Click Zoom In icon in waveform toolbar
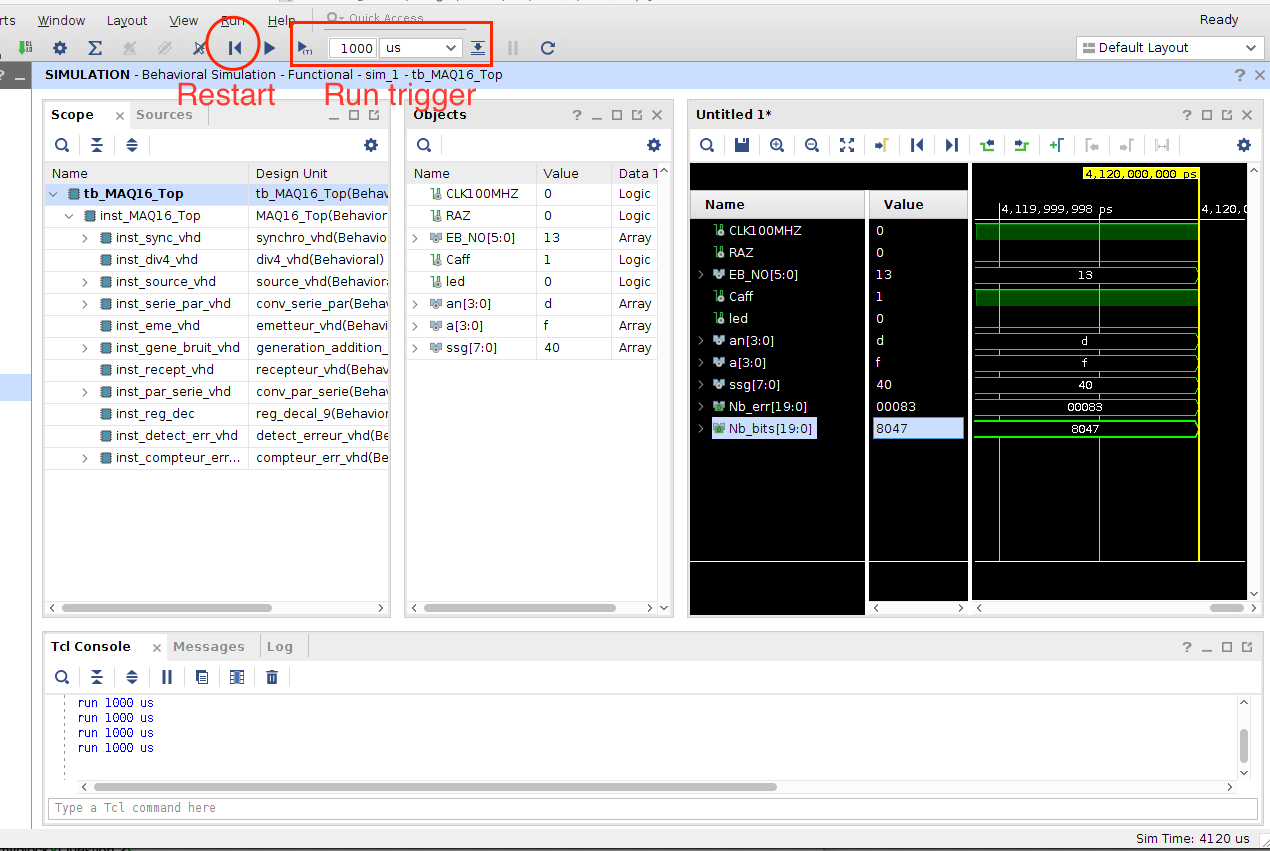 click(777, 145)
